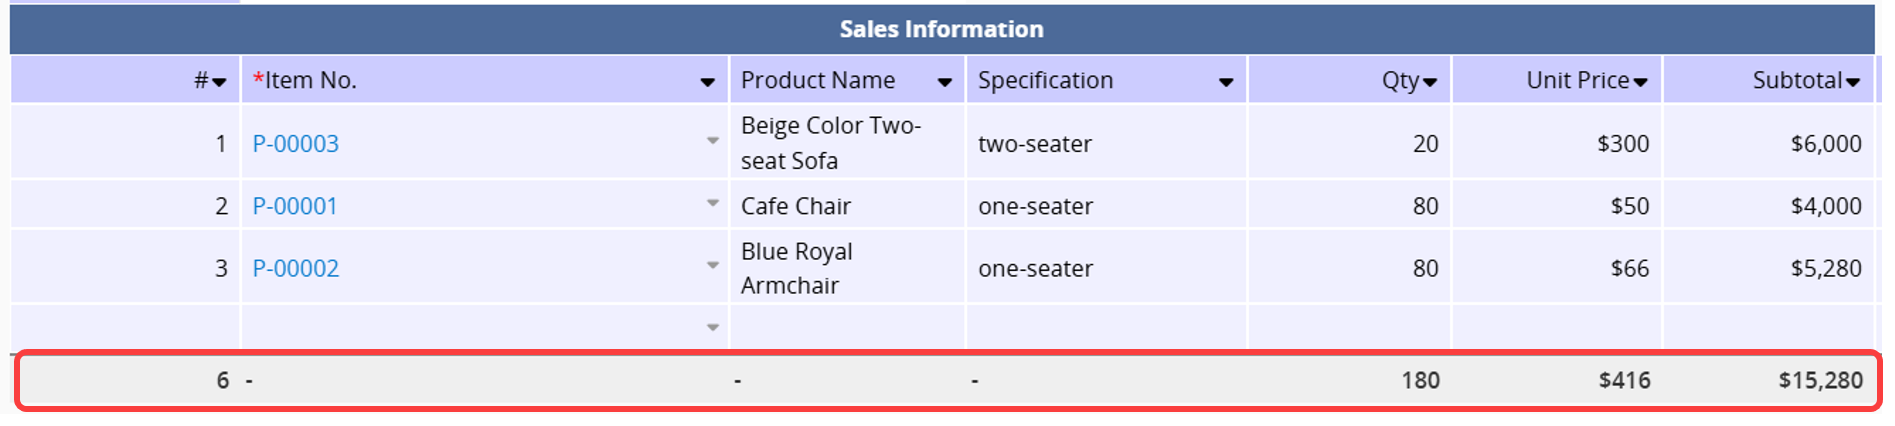Open the P-00002 item link

295,268
